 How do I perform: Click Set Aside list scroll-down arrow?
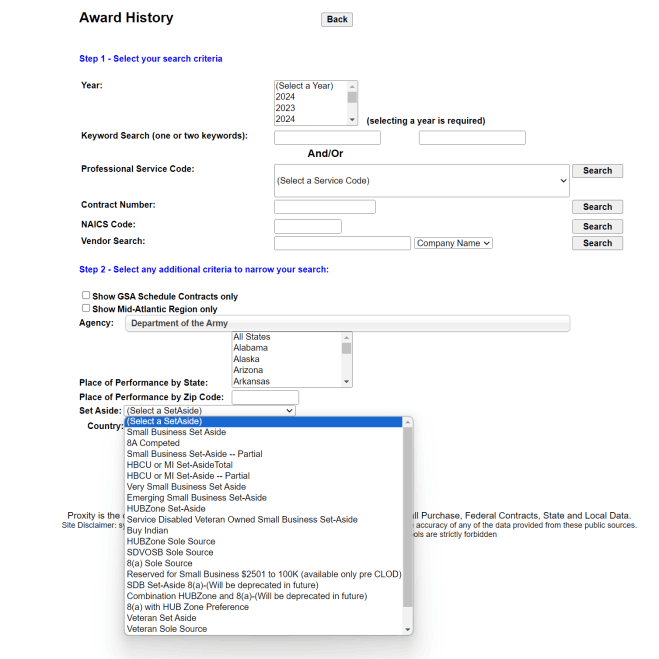407,629
